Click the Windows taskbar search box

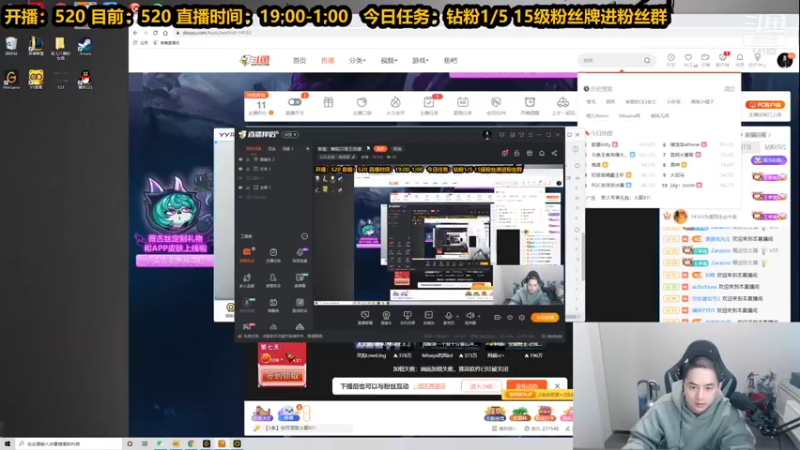68,444
